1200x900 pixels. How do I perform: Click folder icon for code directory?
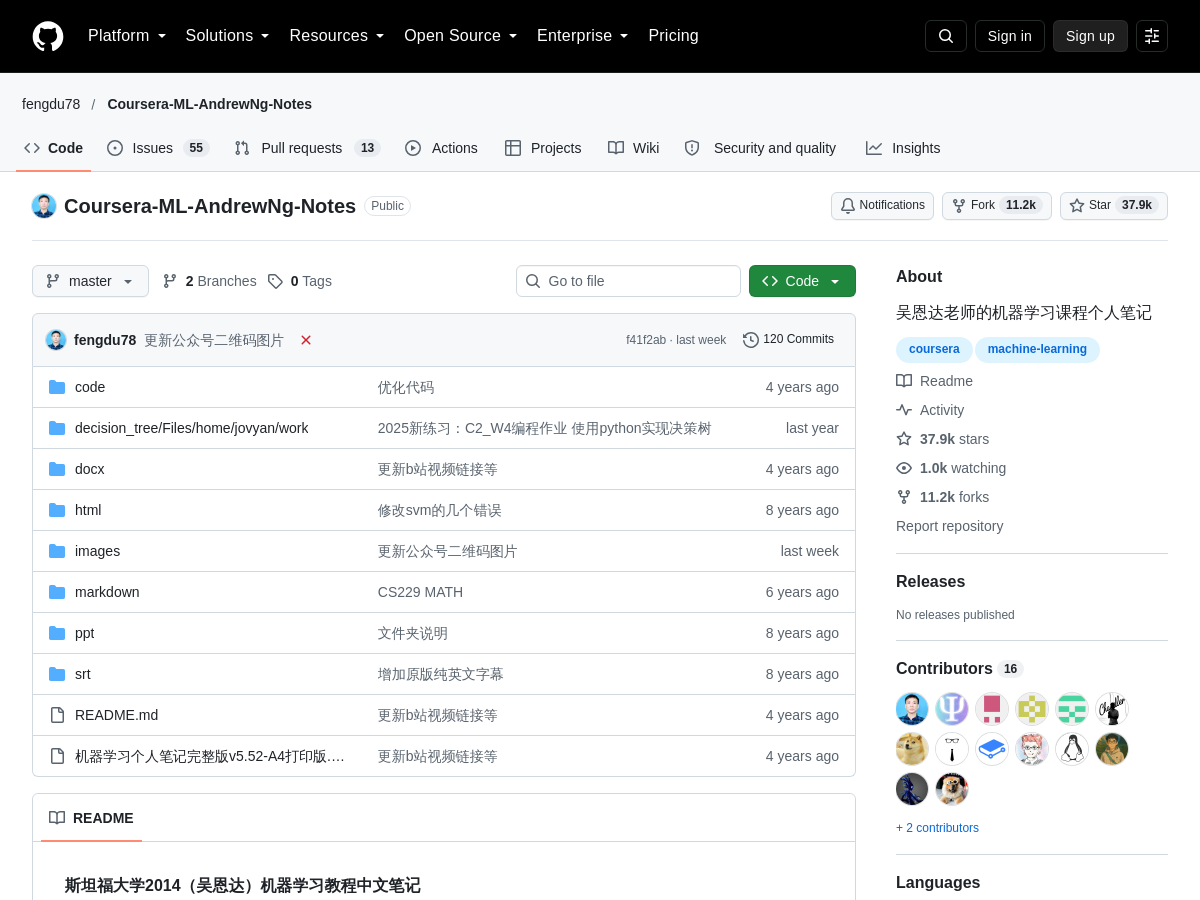tap(57, 387)
